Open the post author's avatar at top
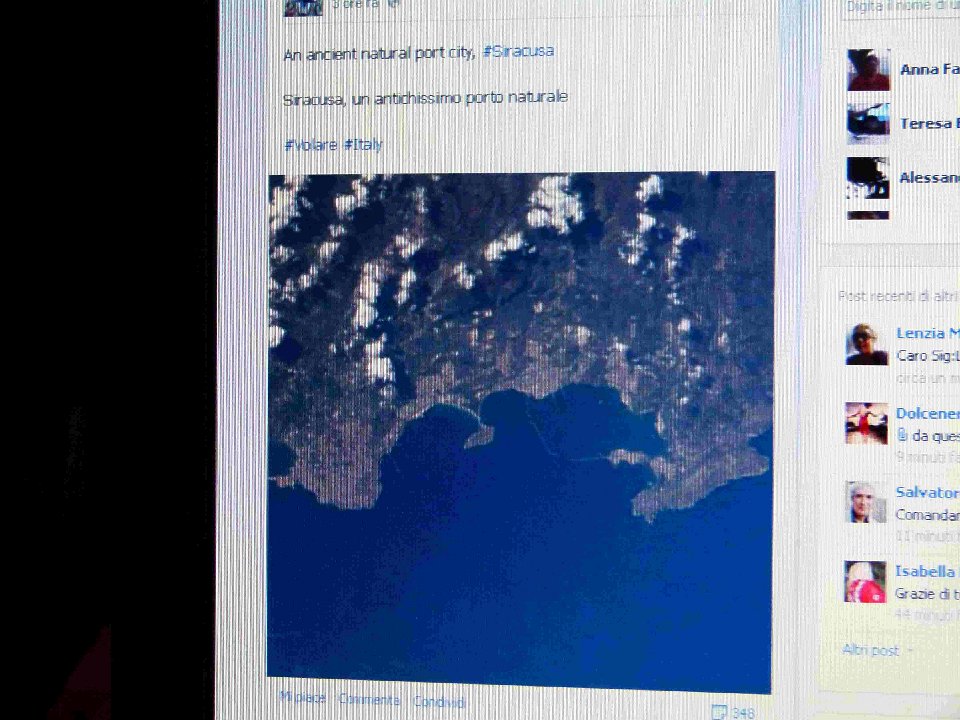 pos(303,7)
